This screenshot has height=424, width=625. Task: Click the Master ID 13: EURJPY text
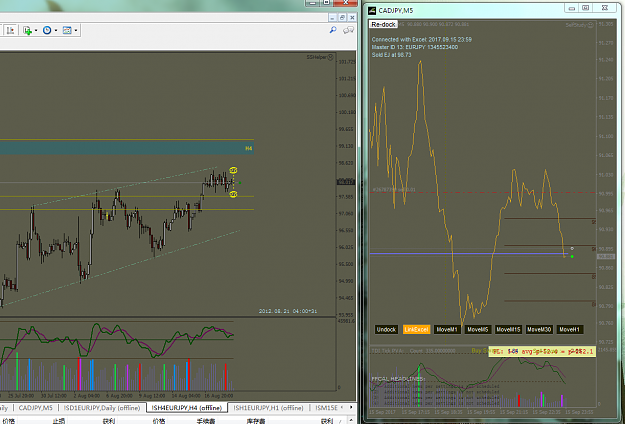pyautogui.click(x=415, y=47)
